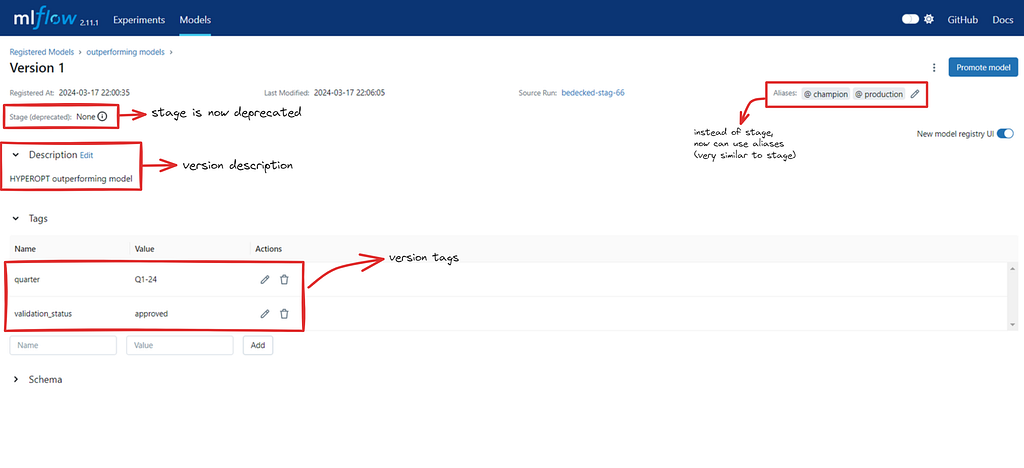
Task: Toggle the dark mode switch in header
Action: 910,20
